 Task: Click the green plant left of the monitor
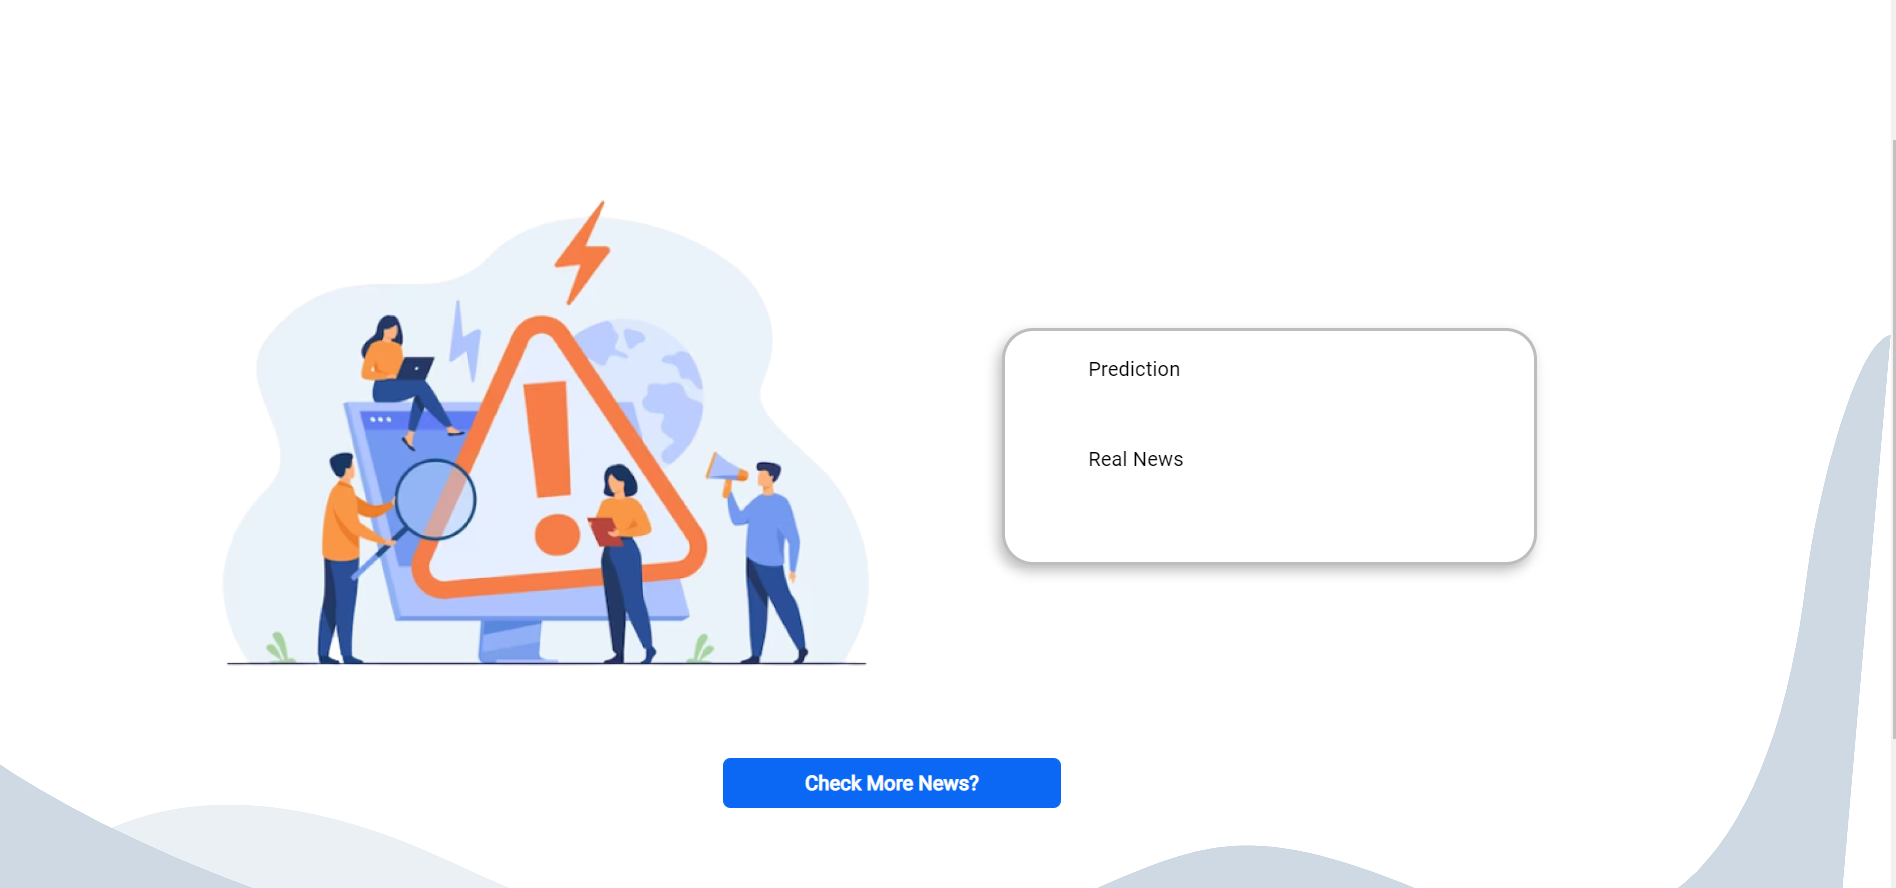tap(280, 648)
